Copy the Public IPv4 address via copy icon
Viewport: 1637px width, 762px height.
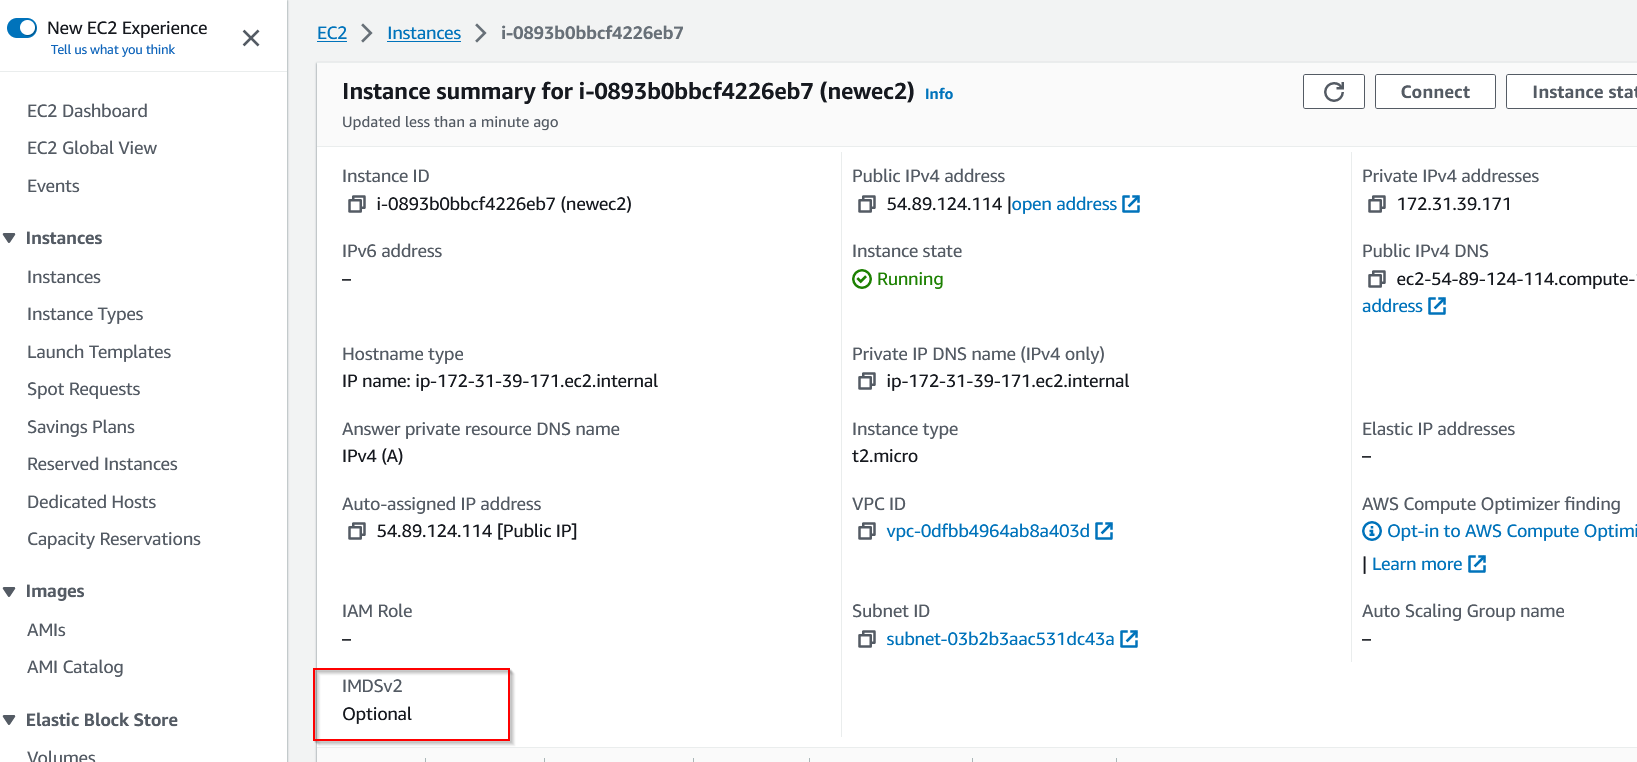866,203
